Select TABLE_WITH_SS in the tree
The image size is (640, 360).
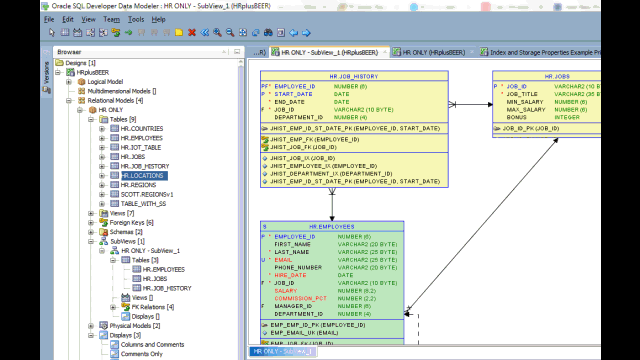point(143,204)
